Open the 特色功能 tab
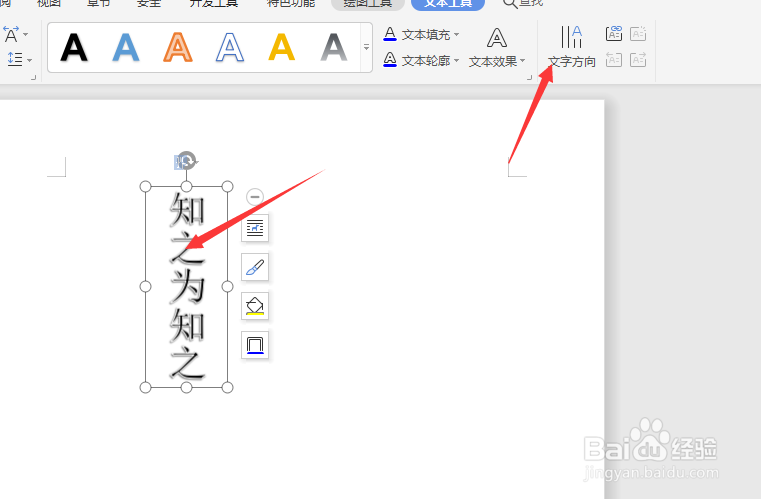The image size is (761, 499). click(x=291, y=3)
